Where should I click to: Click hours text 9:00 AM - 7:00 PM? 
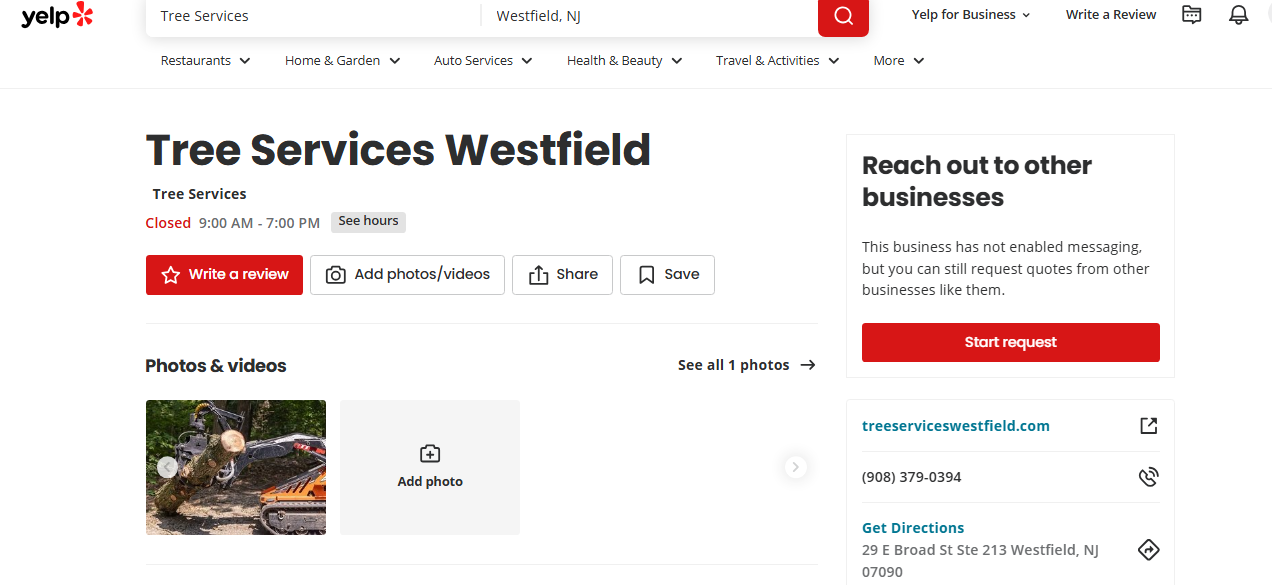259,223
